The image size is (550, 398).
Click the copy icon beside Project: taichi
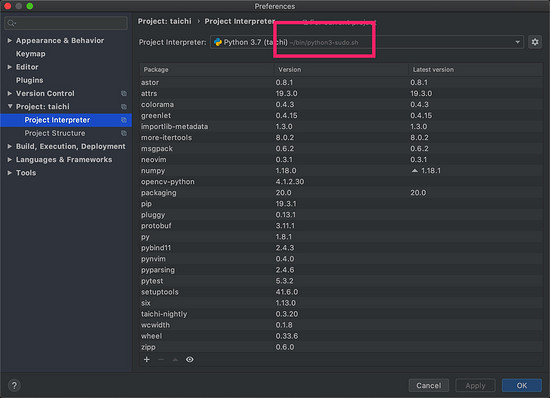tap(124, 107)
